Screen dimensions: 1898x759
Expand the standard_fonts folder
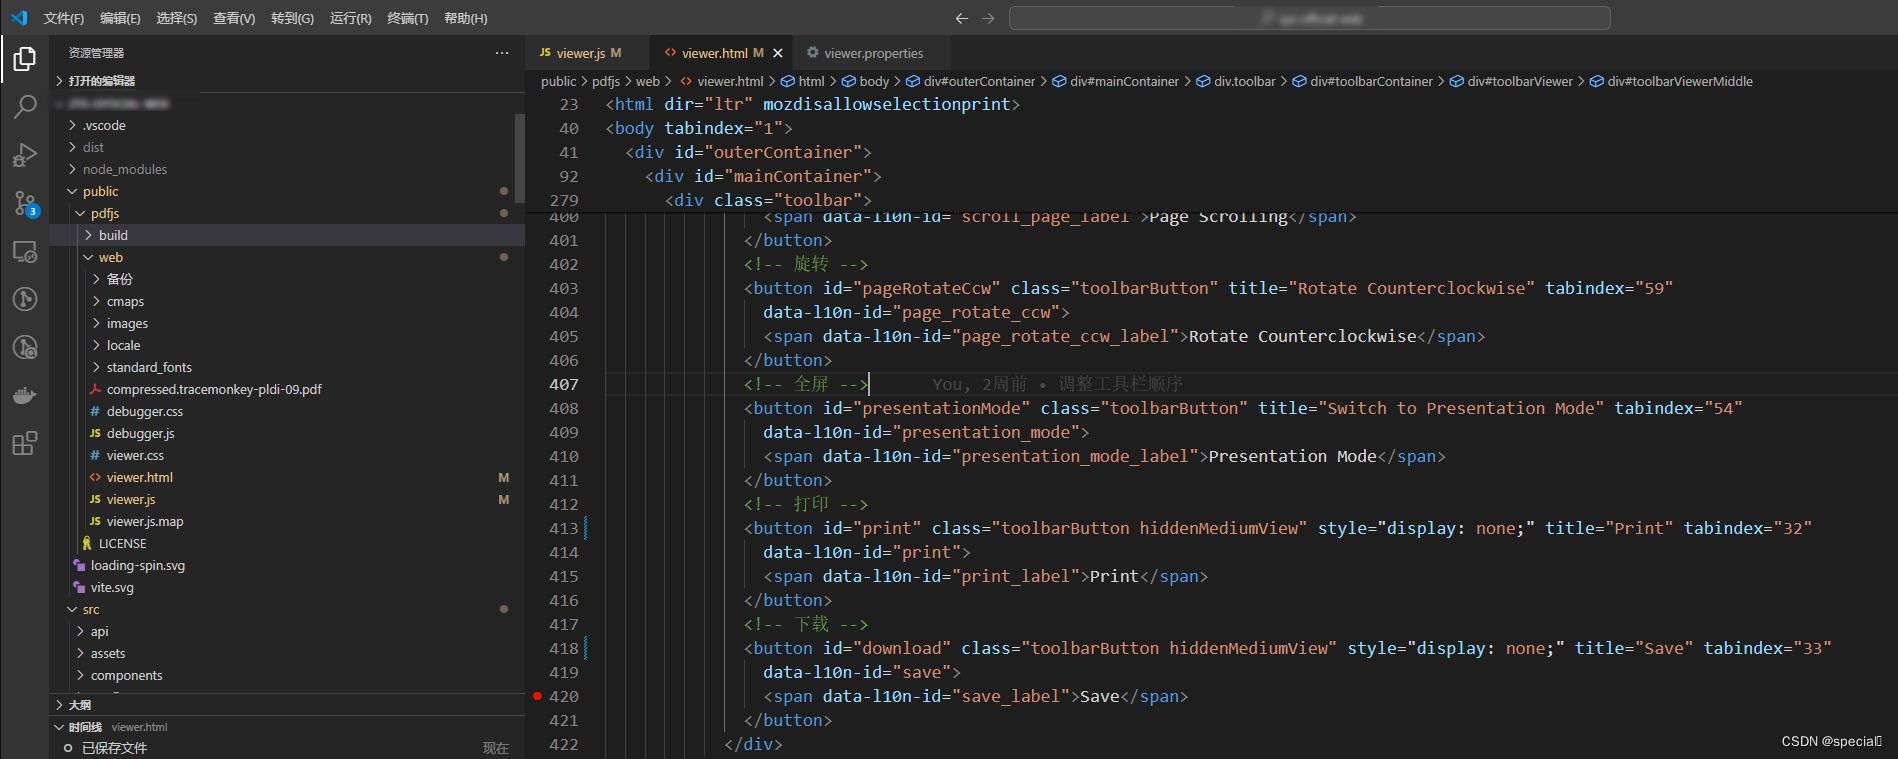click(x=287, y=367)
